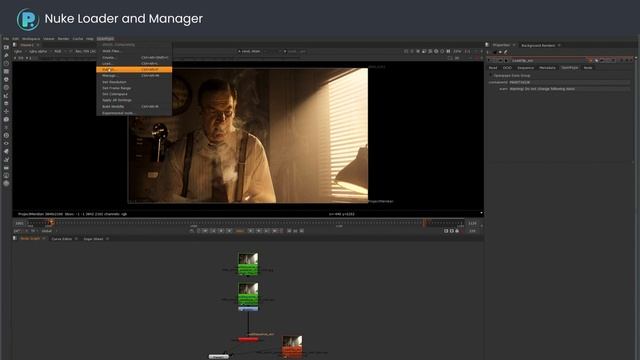
Task: Choose Create in OpenPype menu
Action: pyautogui.click(x=134, y=58)
